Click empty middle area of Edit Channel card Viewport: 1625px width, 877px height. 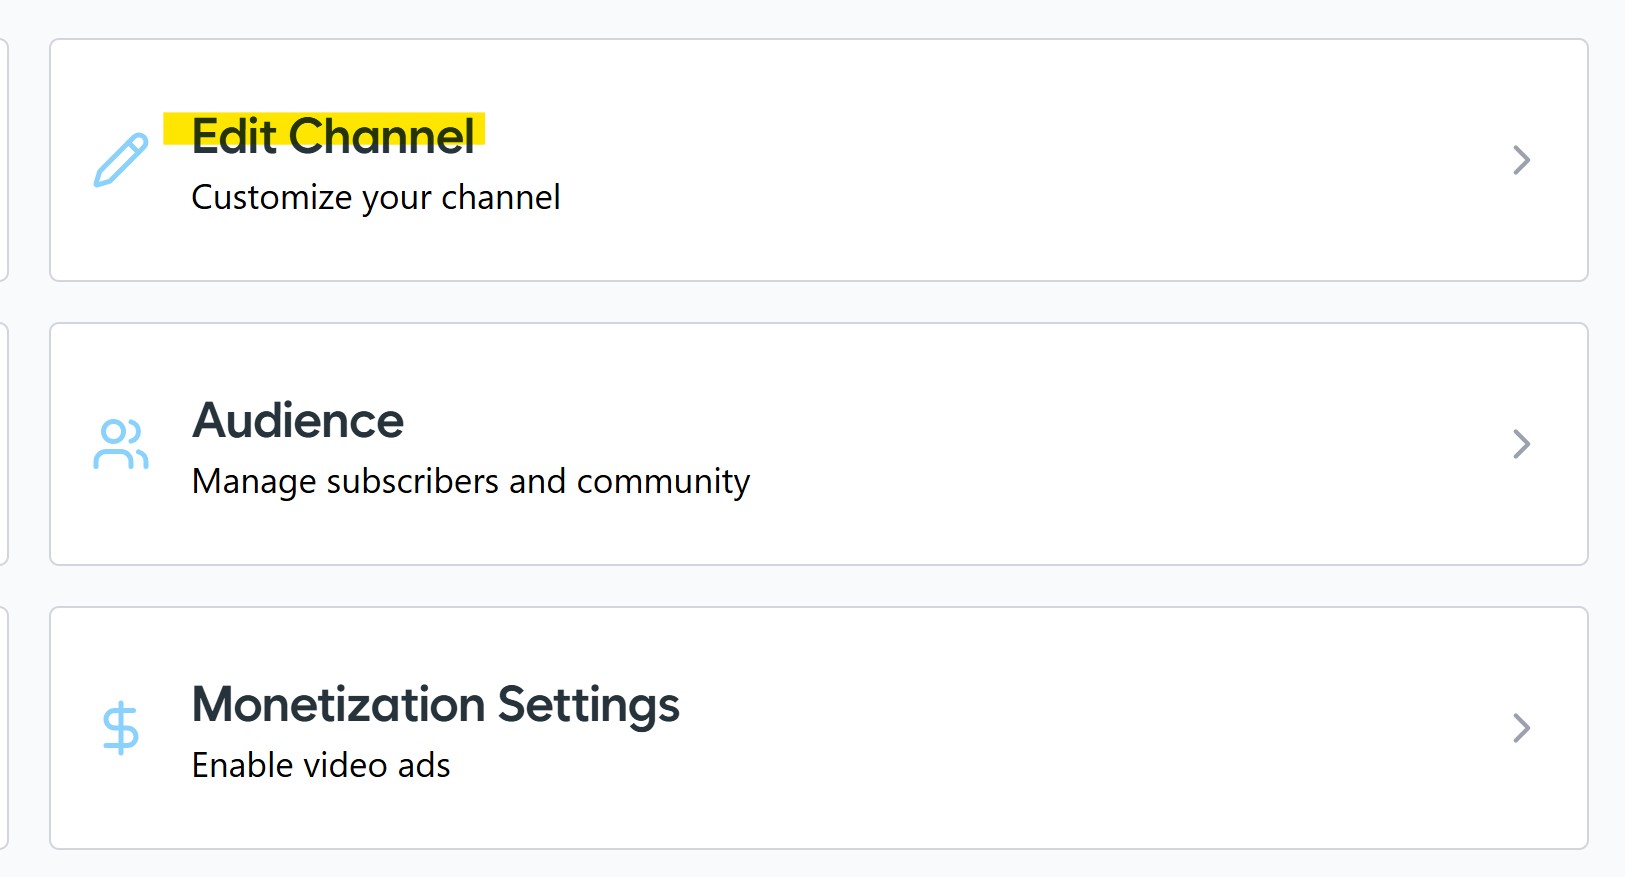point(1000,160)
